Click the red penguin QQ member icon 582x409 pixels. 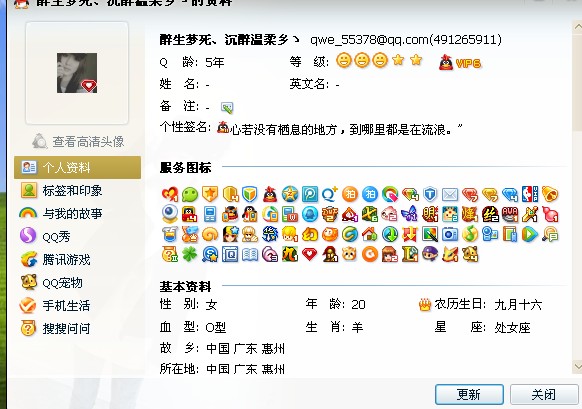270,194
